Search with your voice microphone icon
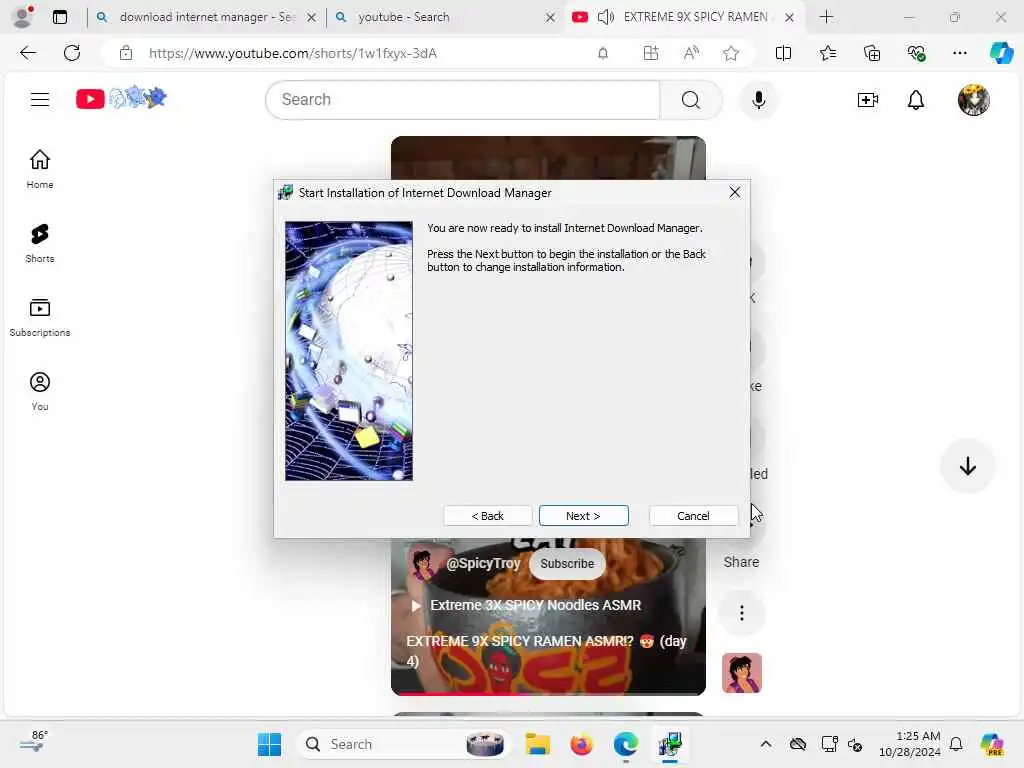 click(758, 100)
